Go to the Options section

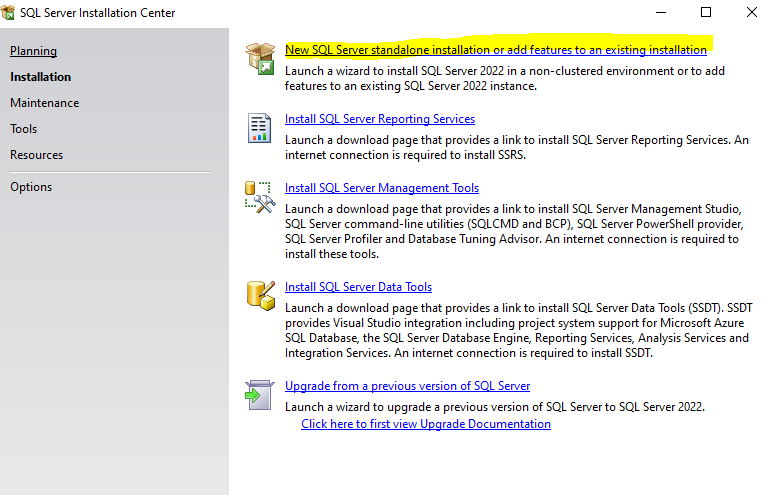pyautogui.click(x=31, y=187)
